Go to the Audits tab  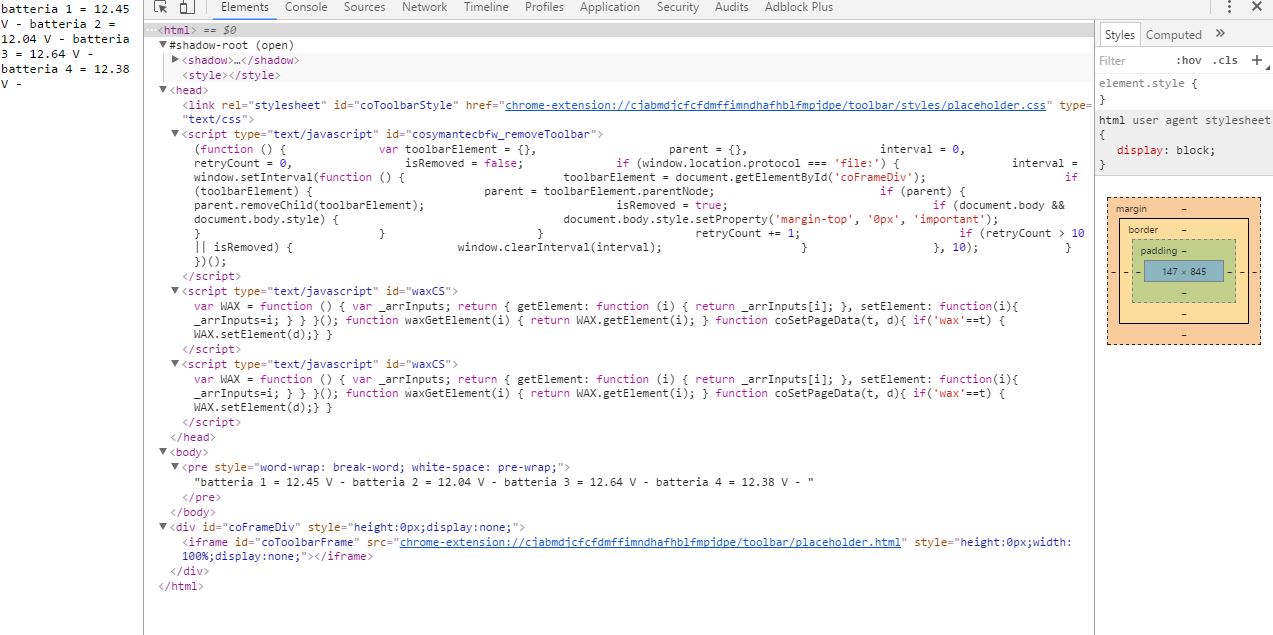[732, 7]
